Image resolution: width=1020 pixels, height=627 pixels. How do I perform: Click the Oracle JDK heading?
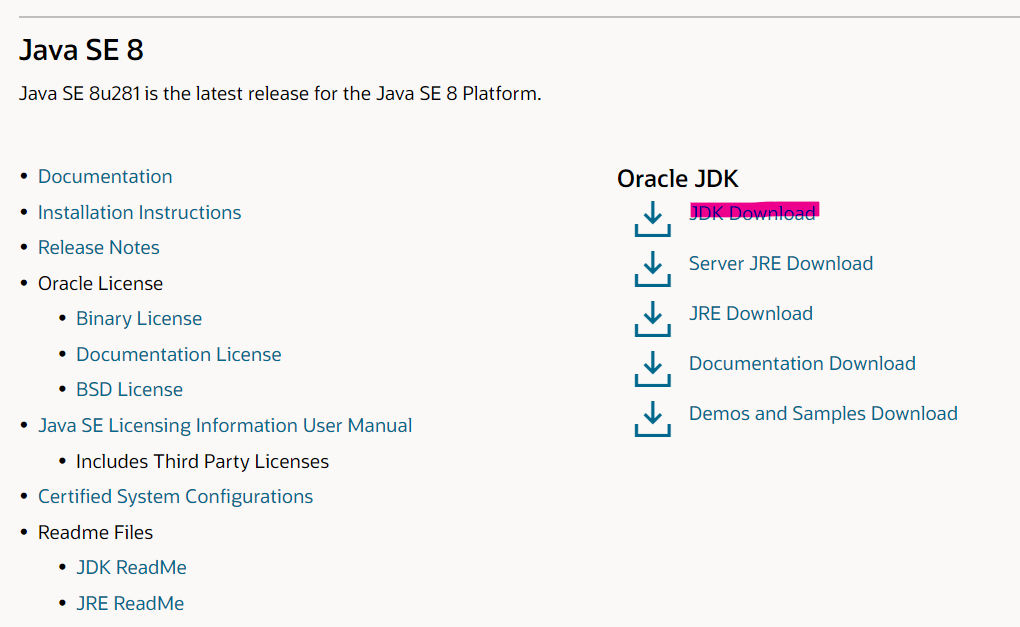(677, 179)
